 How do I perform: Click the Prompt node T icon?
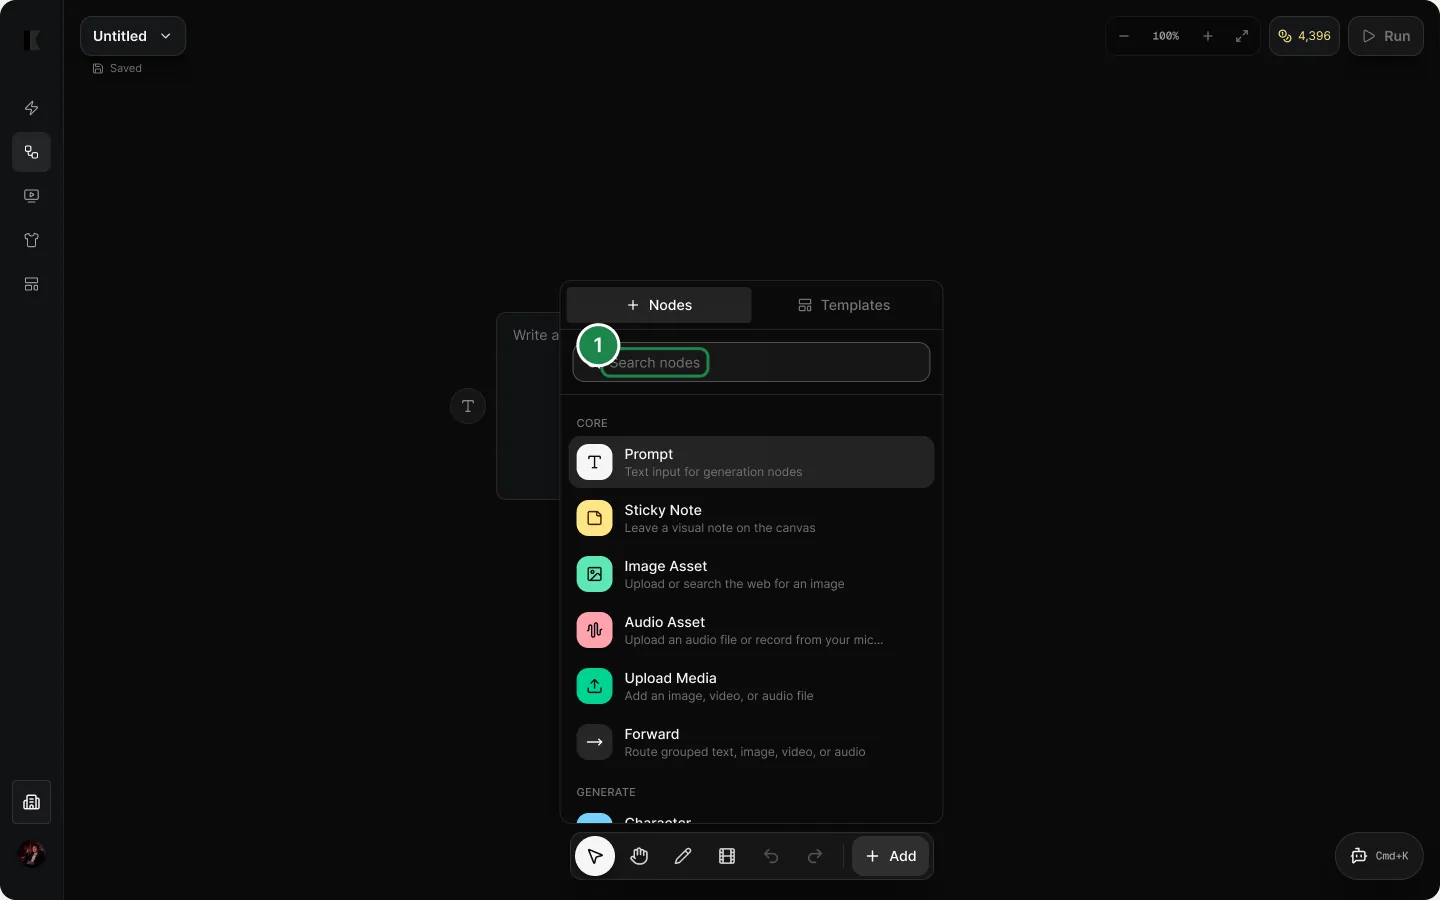595,462
